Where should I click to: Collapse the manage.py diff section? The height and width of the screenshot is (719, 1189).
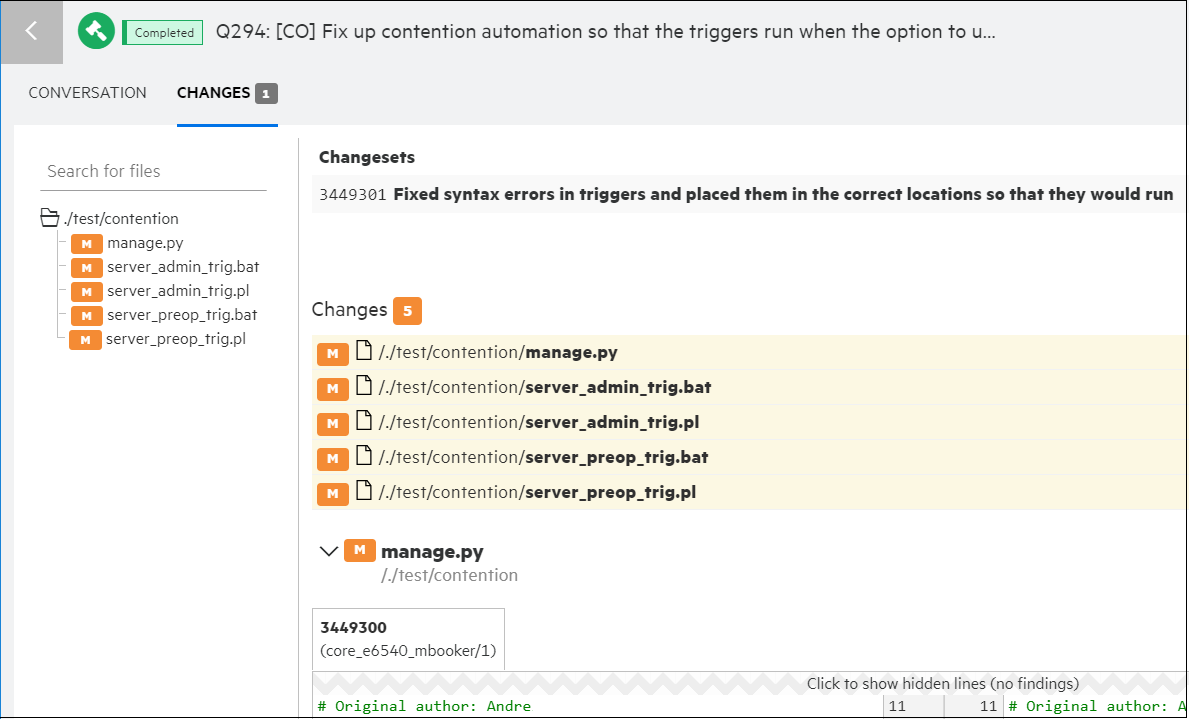[327, 551]
